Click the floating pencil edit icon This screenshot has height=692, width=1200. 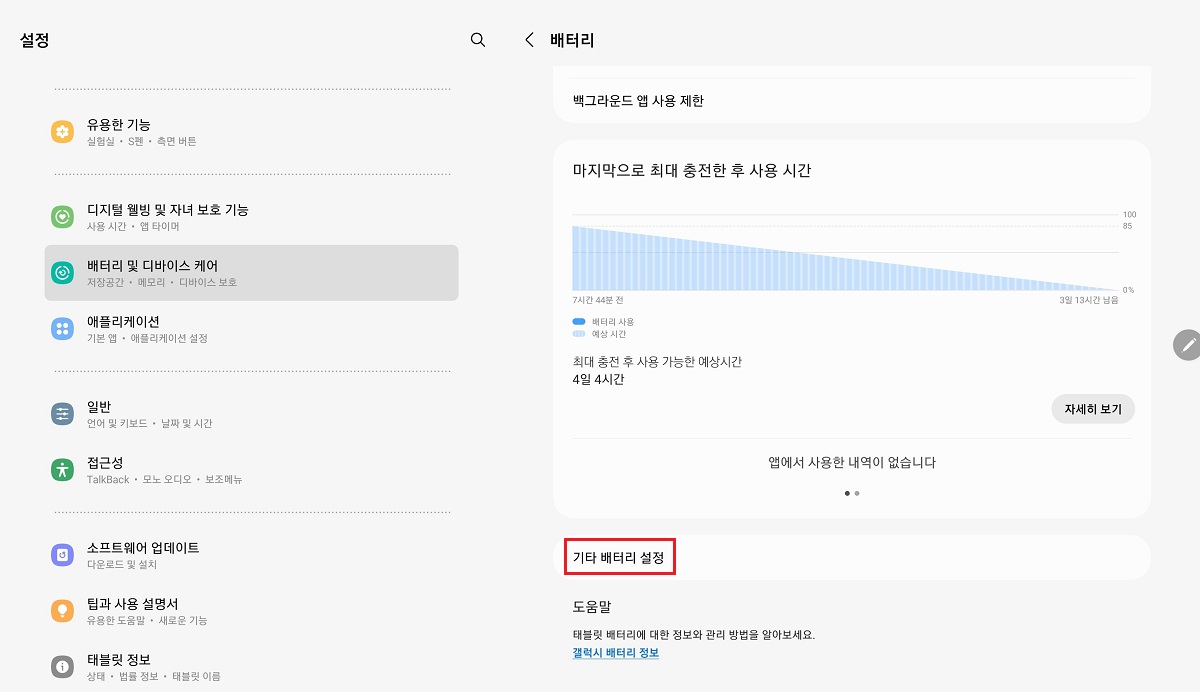click(x=1188, y=346)
